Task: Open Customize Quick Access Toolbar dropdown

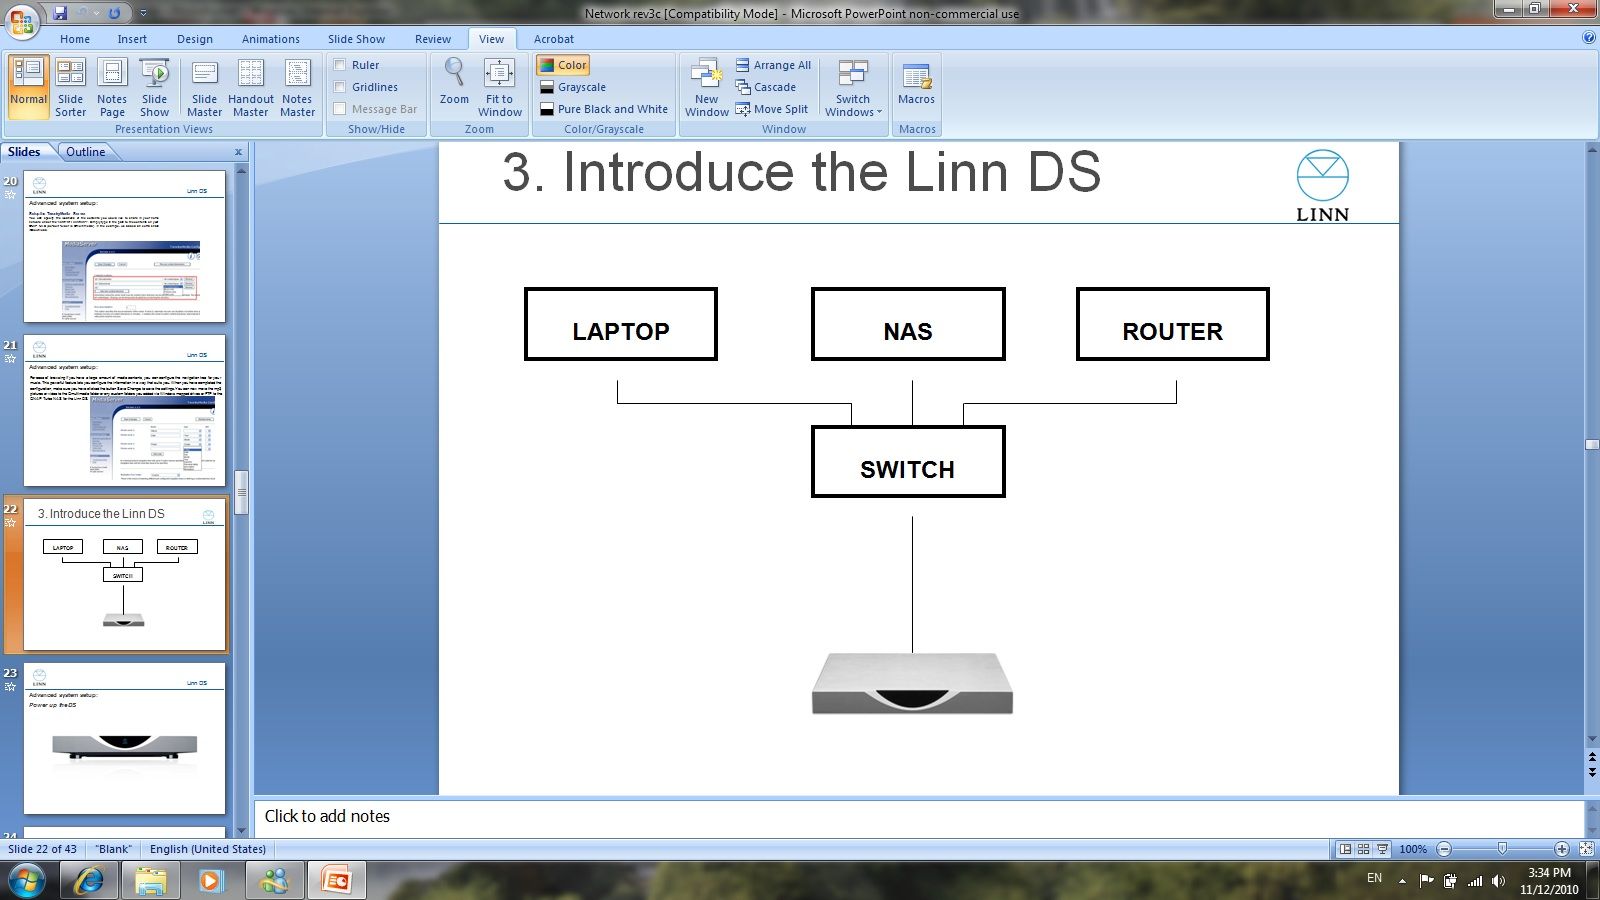Action: click(143, 13)
